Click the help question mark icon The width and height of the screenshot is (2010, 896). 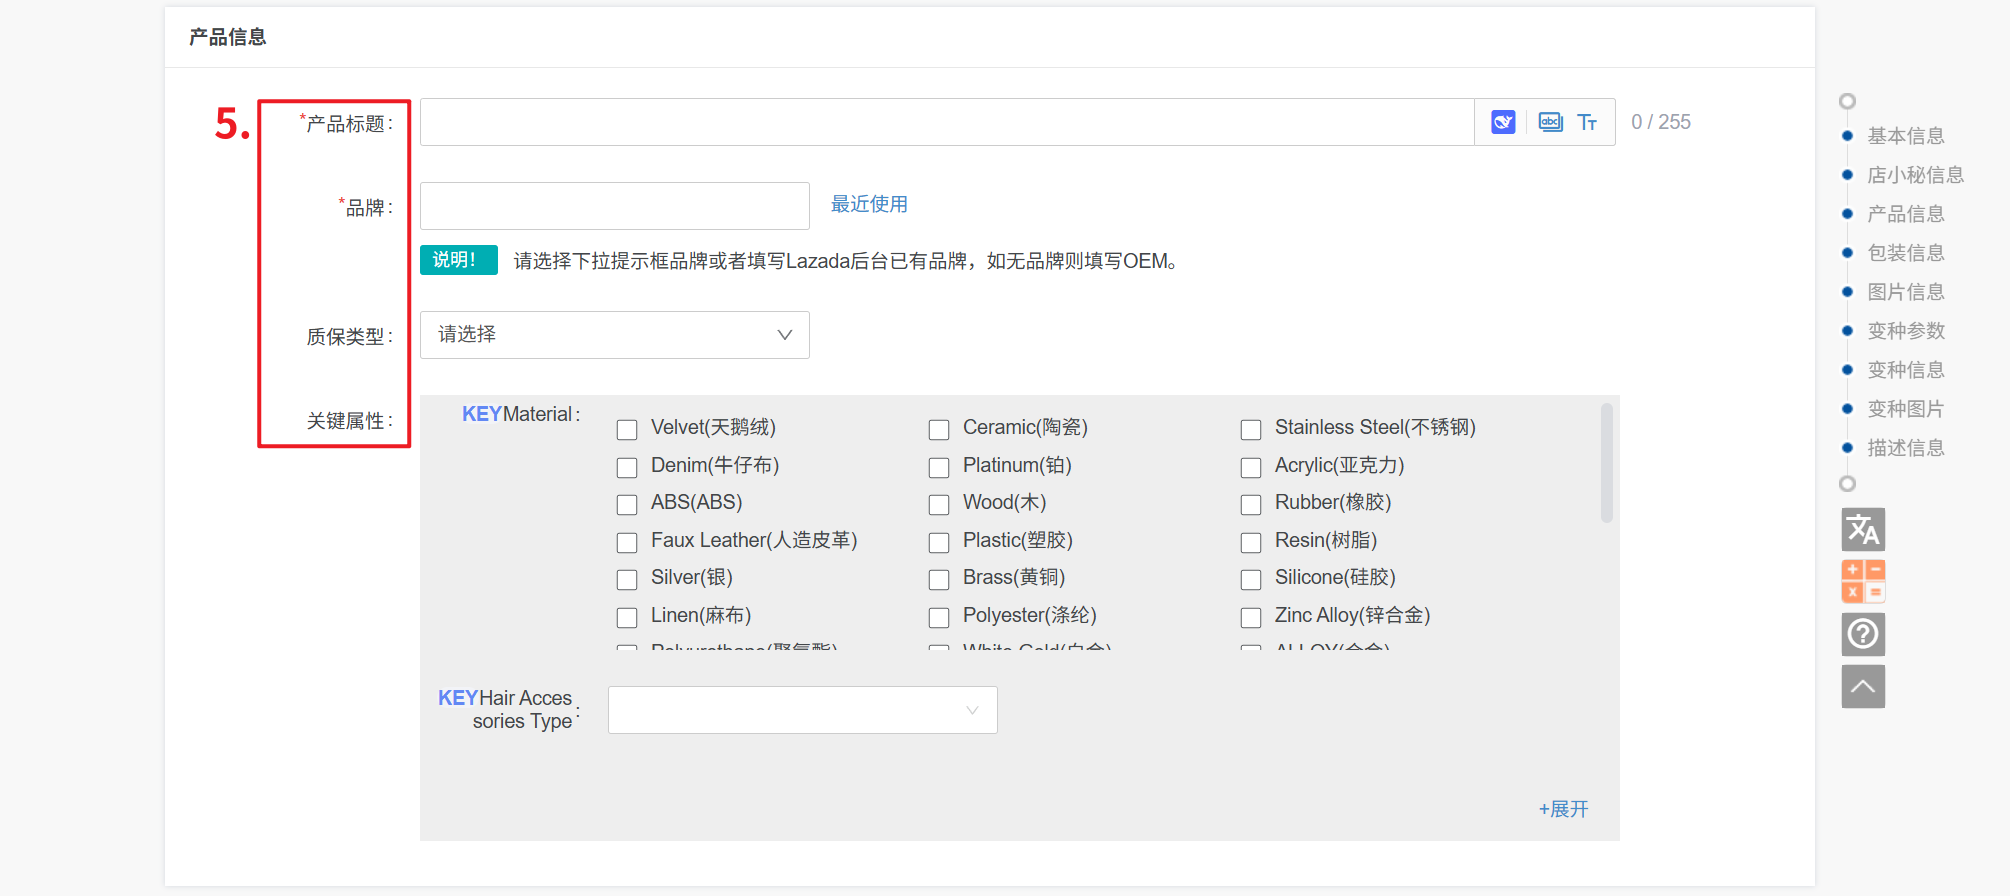click(x=1863, y=634)
